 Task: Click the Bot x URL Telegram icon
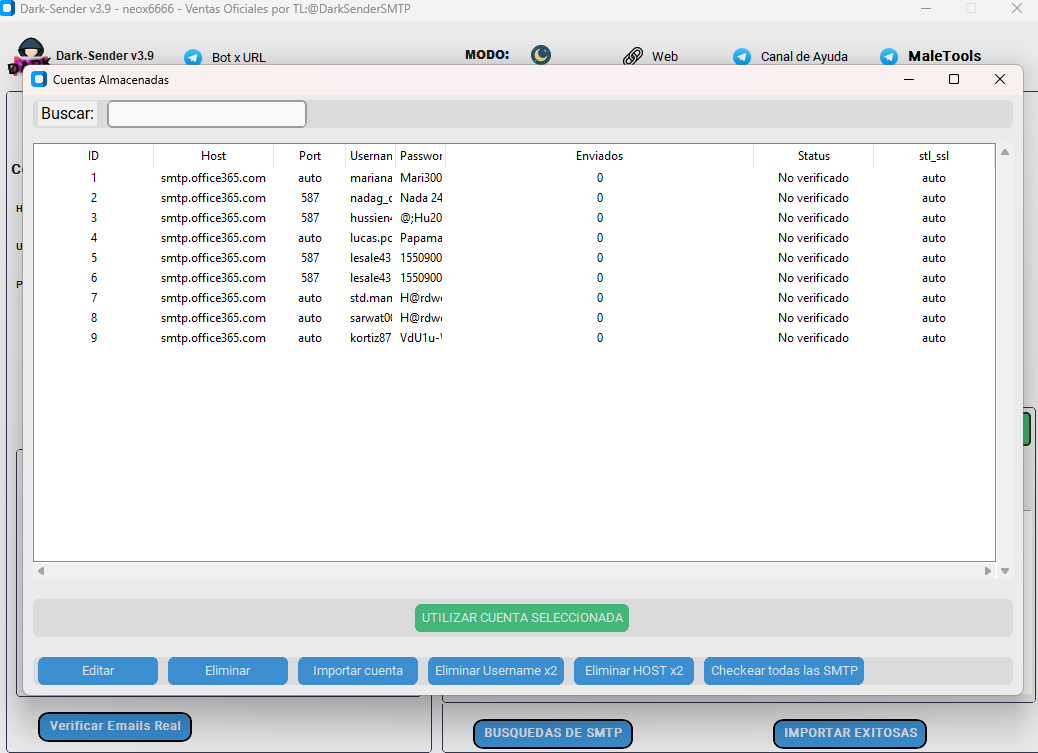tap(193, 58)
